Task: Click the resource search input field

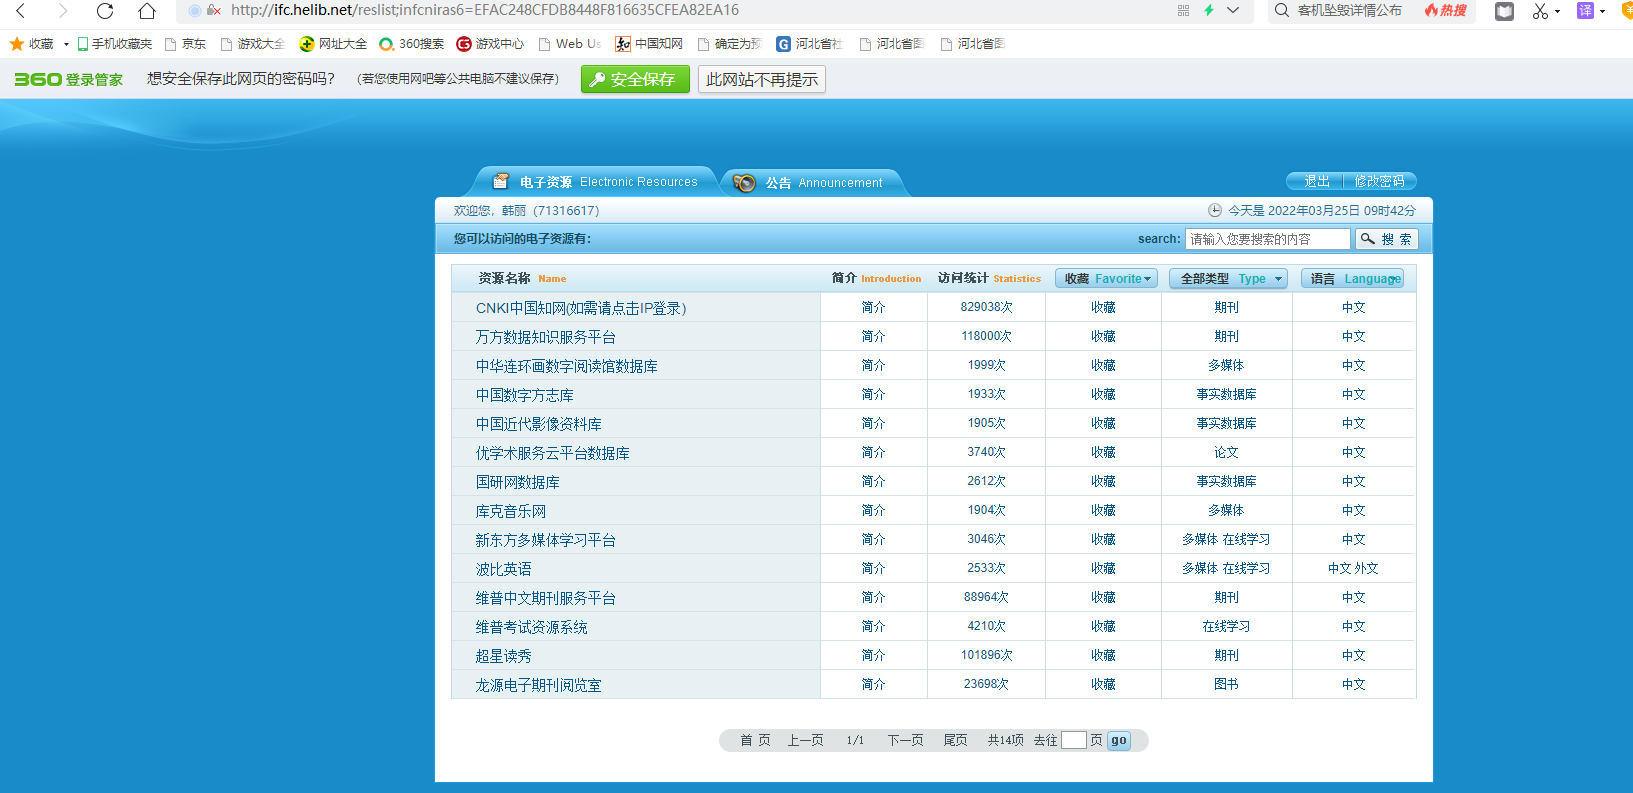Action: click(1268, 239)
